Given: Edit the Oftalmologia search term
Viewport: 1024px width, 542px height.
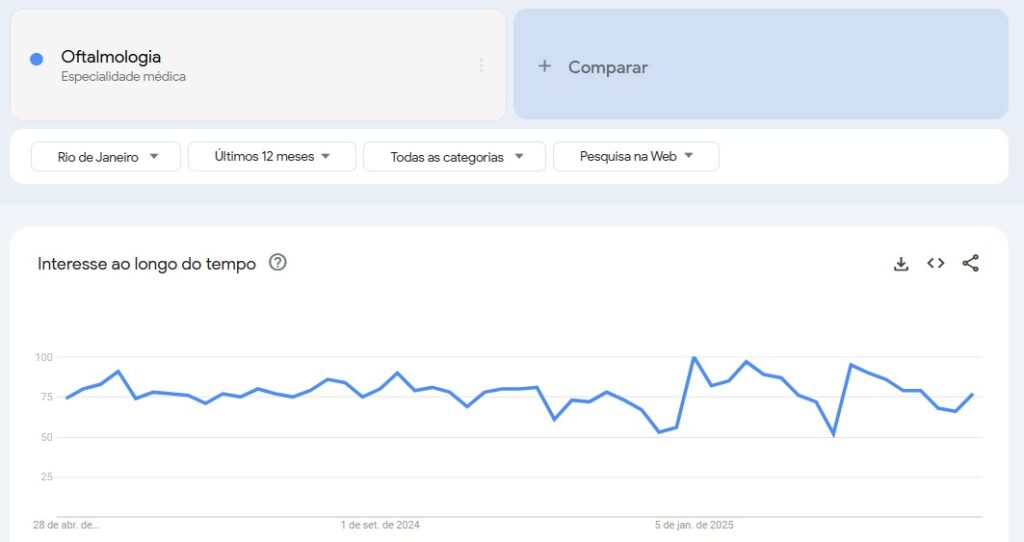Looking at the screenshot, I should (x=111, y=57).
